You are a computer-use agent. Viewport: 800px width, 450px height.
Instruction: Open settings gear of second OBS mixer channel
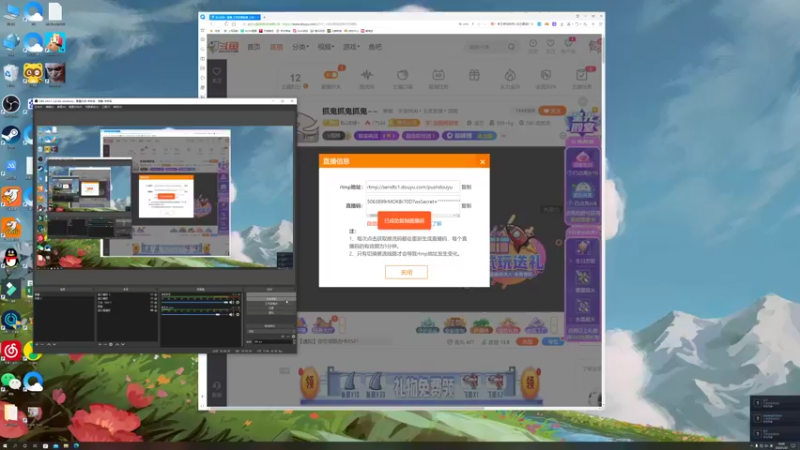[238, 314]
